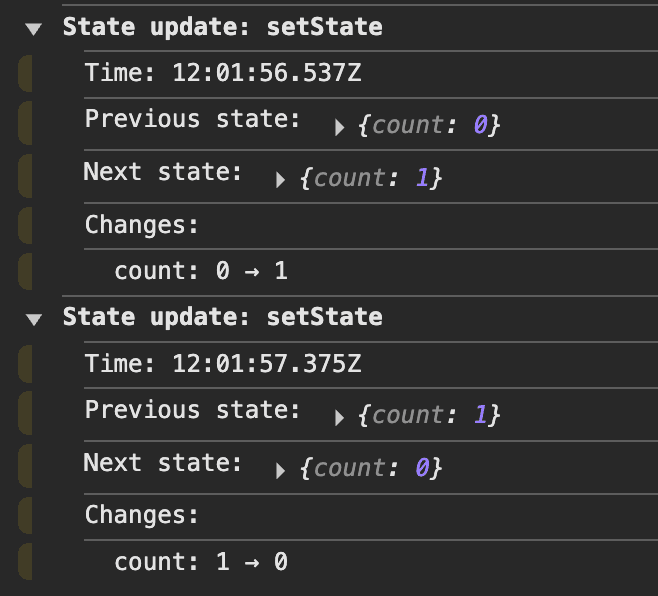Select the Time: 12:01:57.375Z log line
This screenshot has width=658, height=596.
pyautogui.click(x=223, y=365)
